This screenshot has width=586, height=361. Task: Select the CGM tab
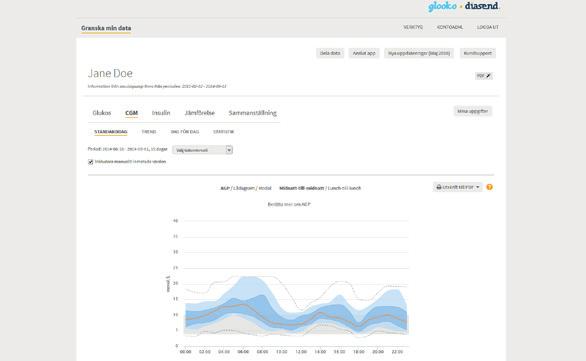[x=132, y=113]
